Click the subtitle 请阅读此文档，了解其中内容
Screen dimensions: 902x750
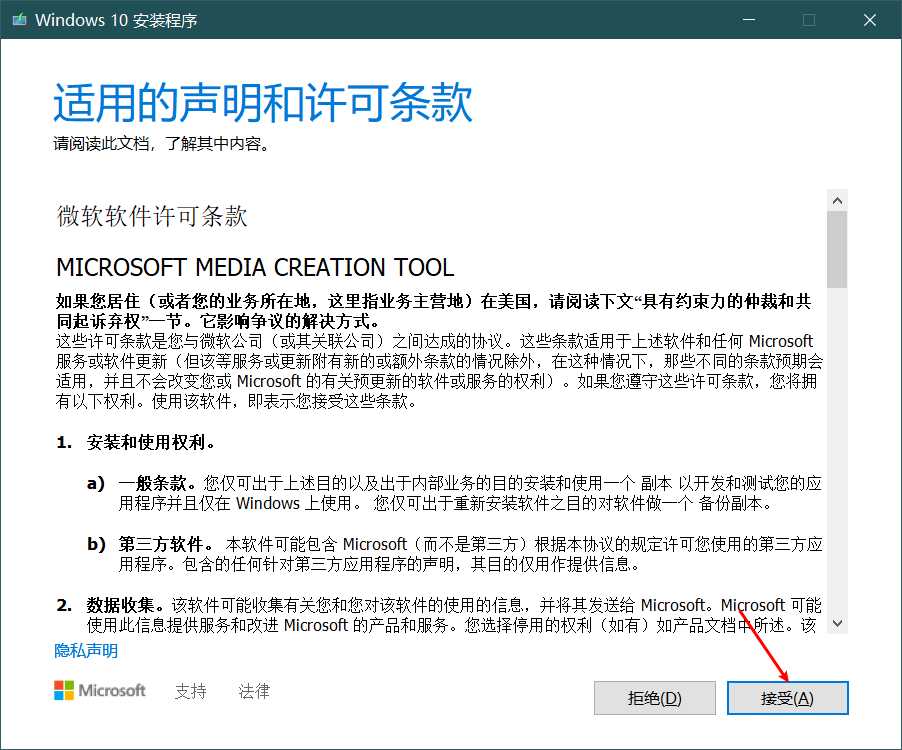pyautogui.click(x=162, y=143)
